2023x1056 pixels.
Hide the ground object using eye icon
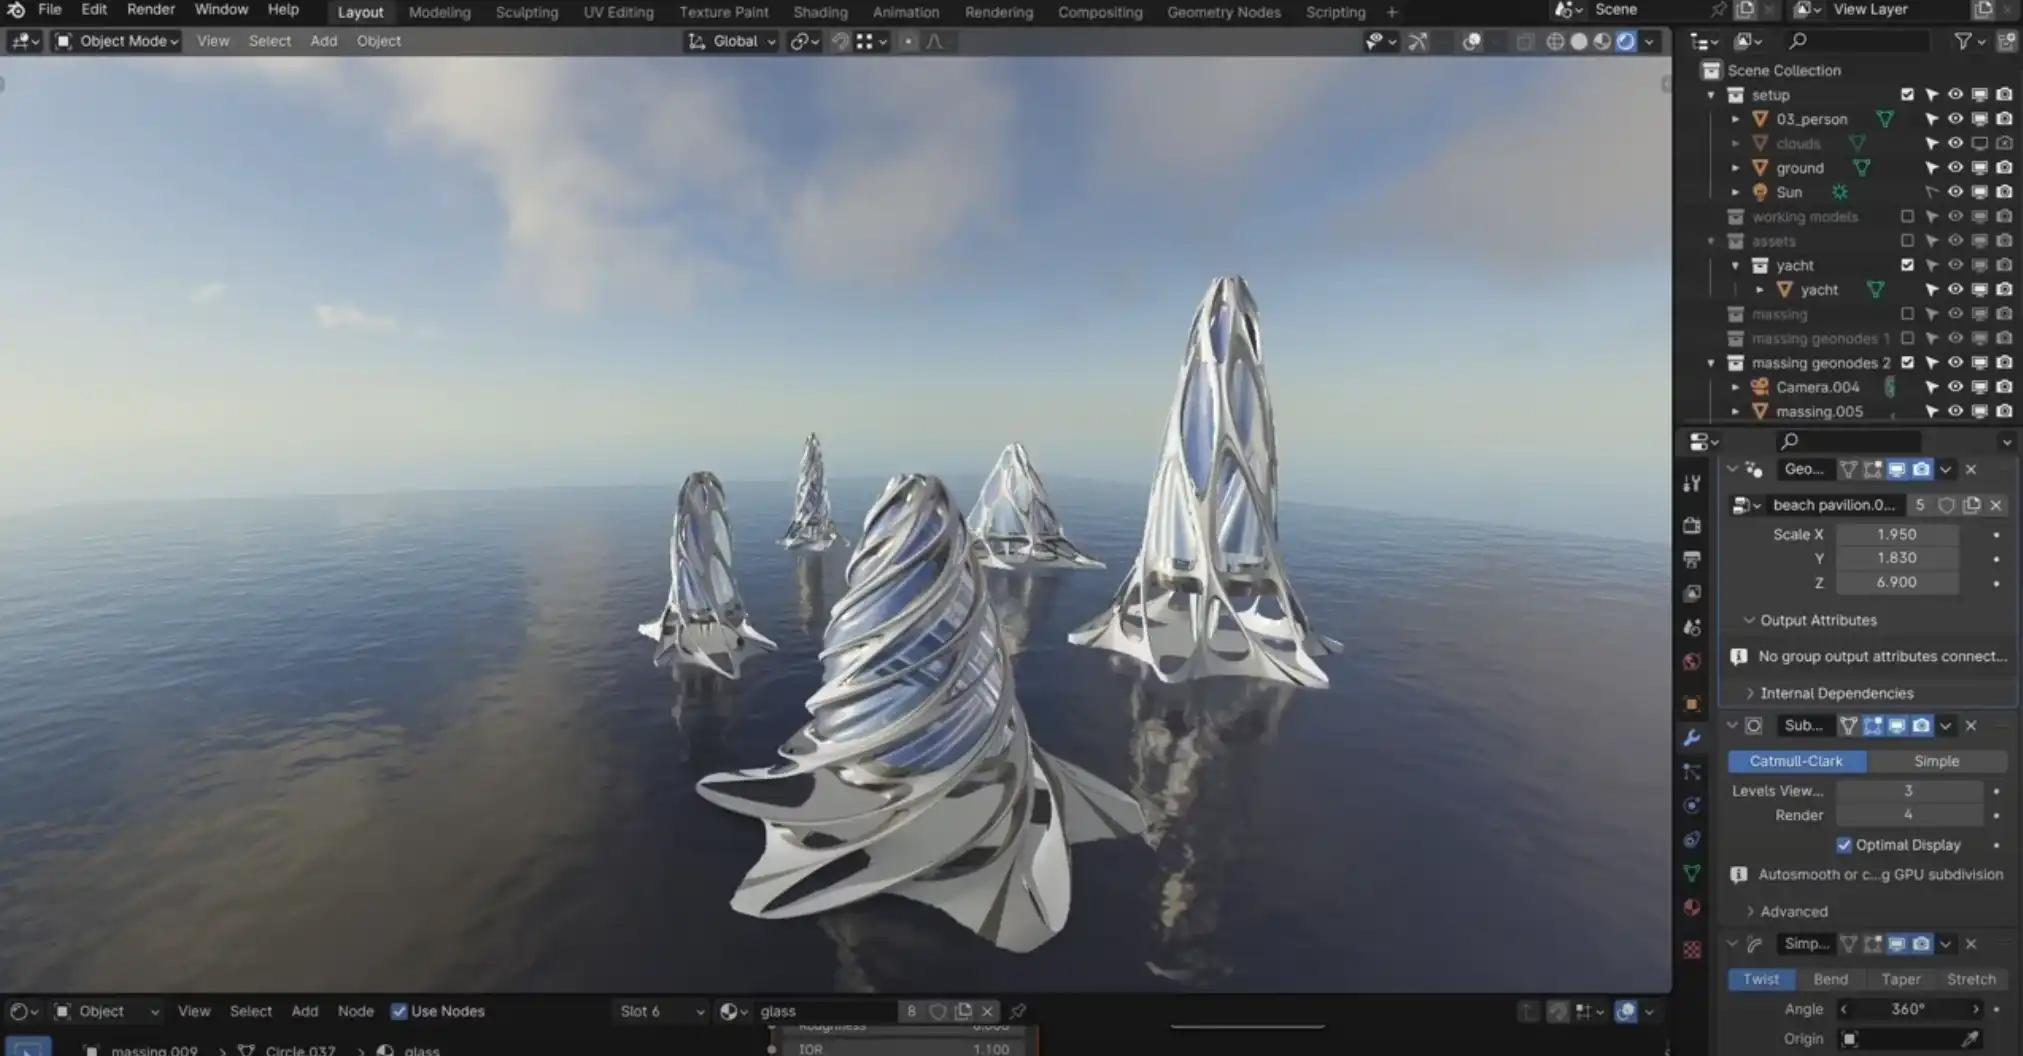1955,168
